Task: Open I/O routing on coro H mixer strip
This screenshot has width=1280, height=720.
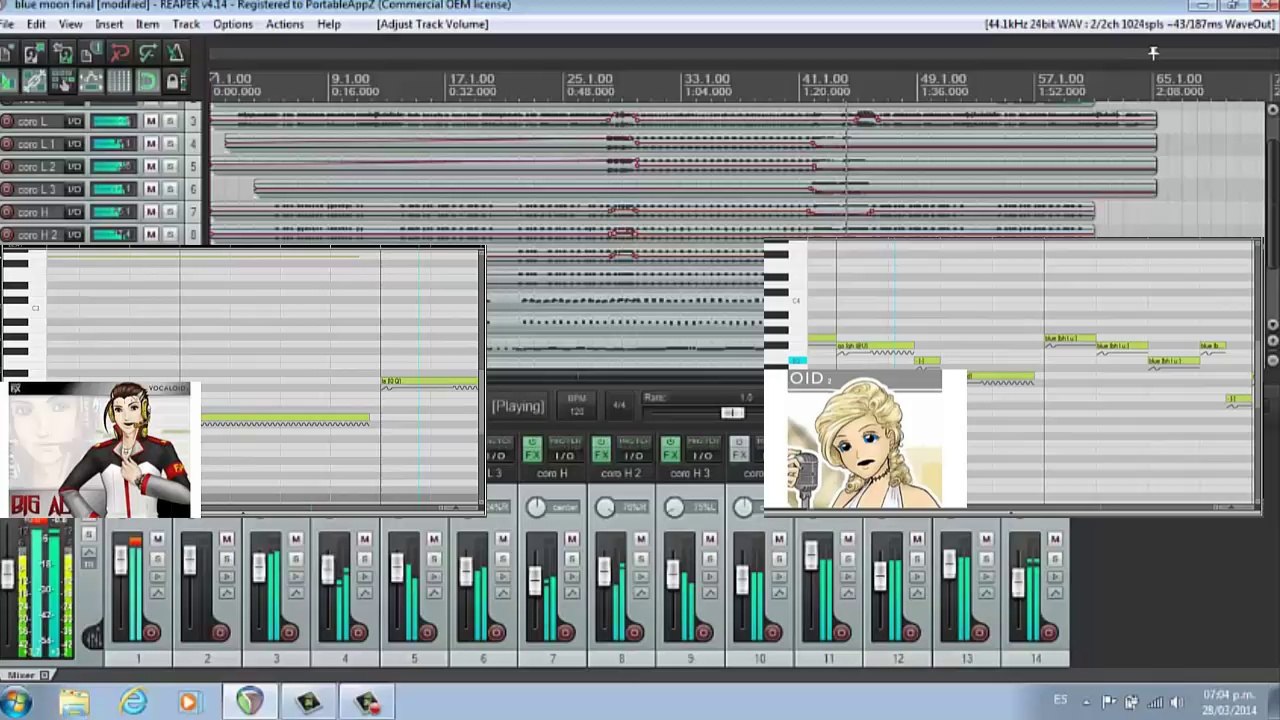Action: [566, 455]
